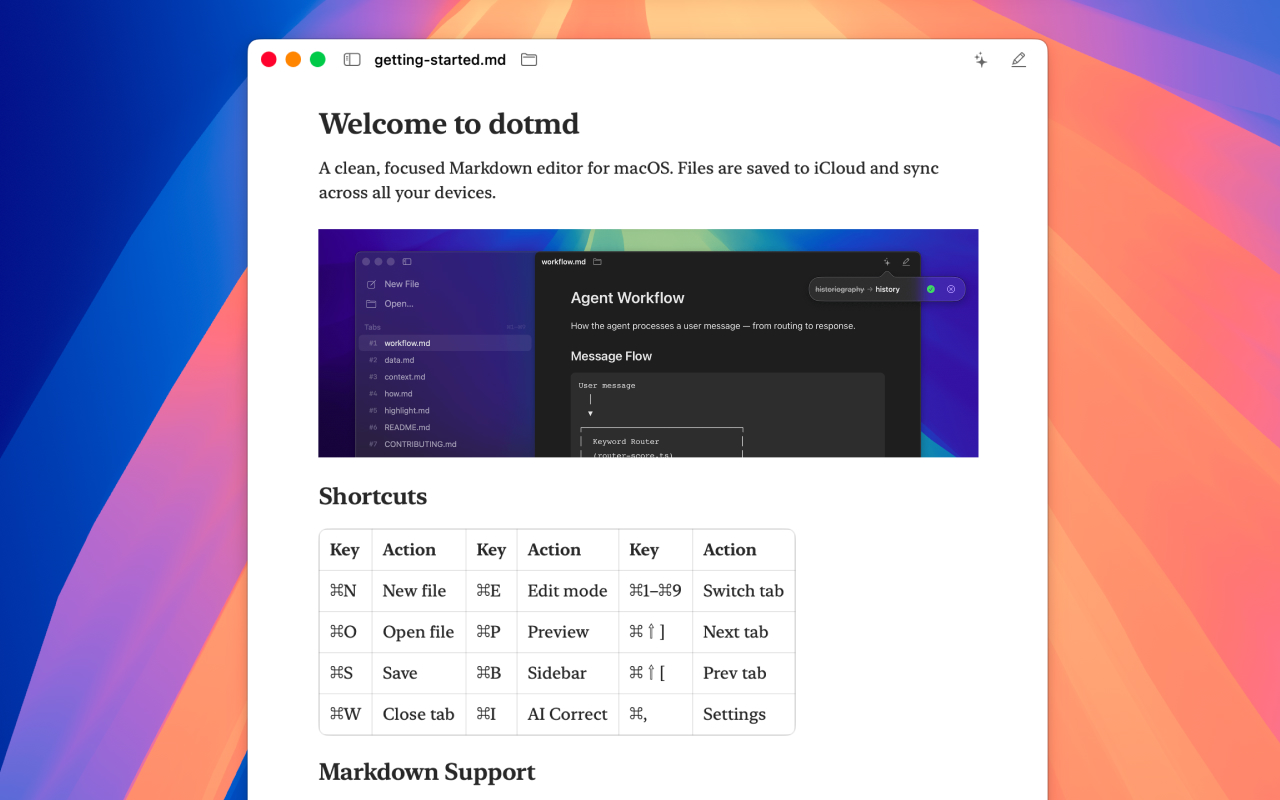The height and width of the screenshot is (800, 1280).
Task: Click the embedded app screenshot image
Action: coord(648,343)
